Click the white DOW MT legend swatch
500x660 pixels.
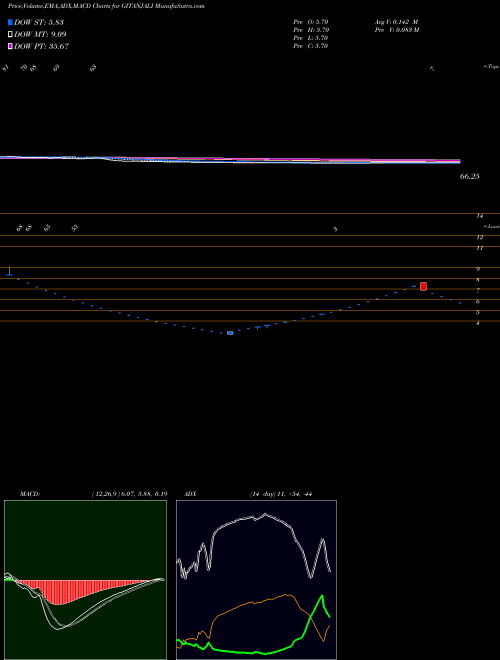click(10, 35)
